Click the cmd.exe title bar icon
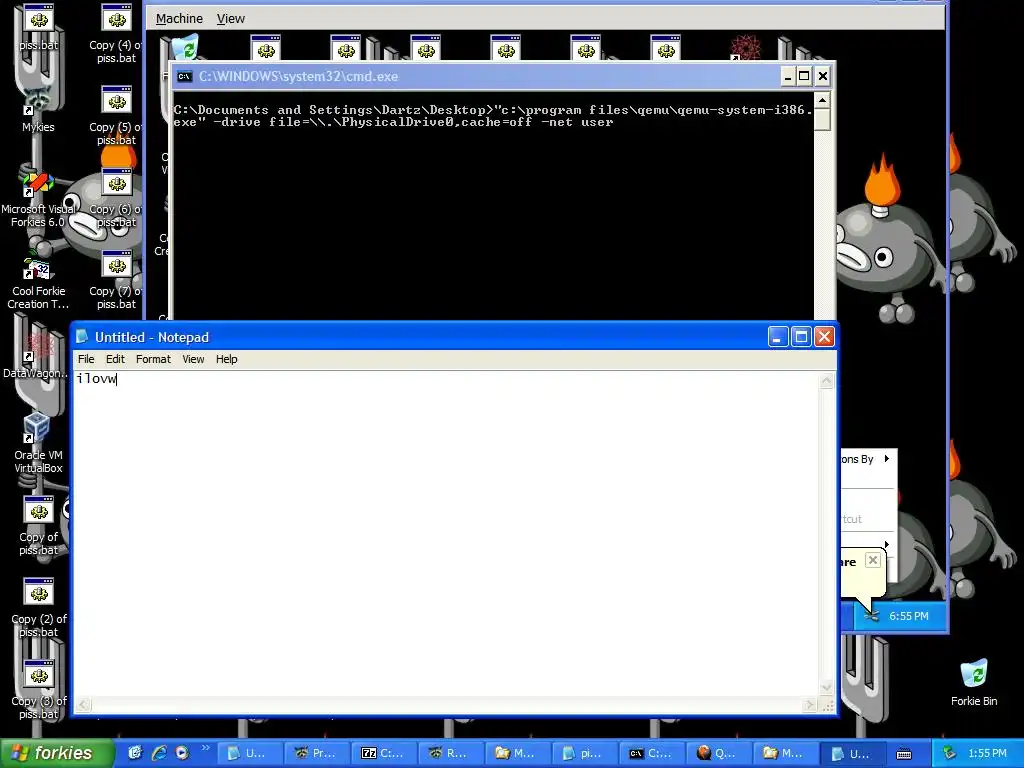This screenshot has height=768, width=1024. (185, 76)
